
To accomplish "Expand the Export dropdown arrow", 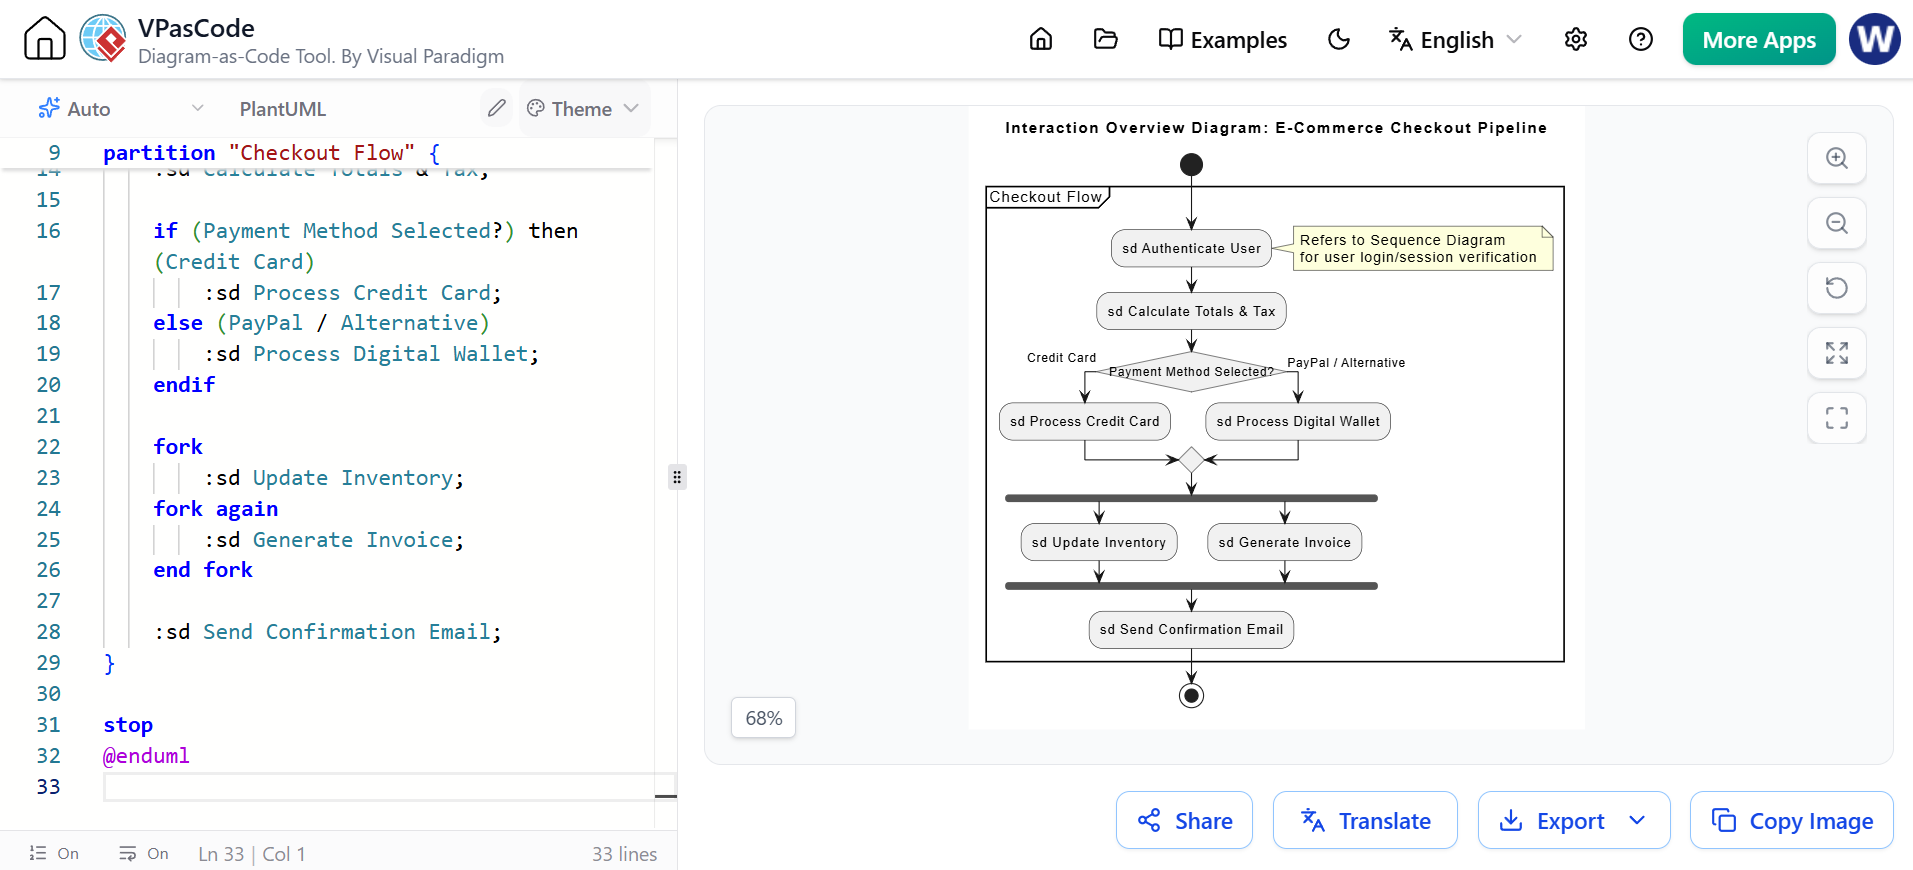I will 1637,820.
